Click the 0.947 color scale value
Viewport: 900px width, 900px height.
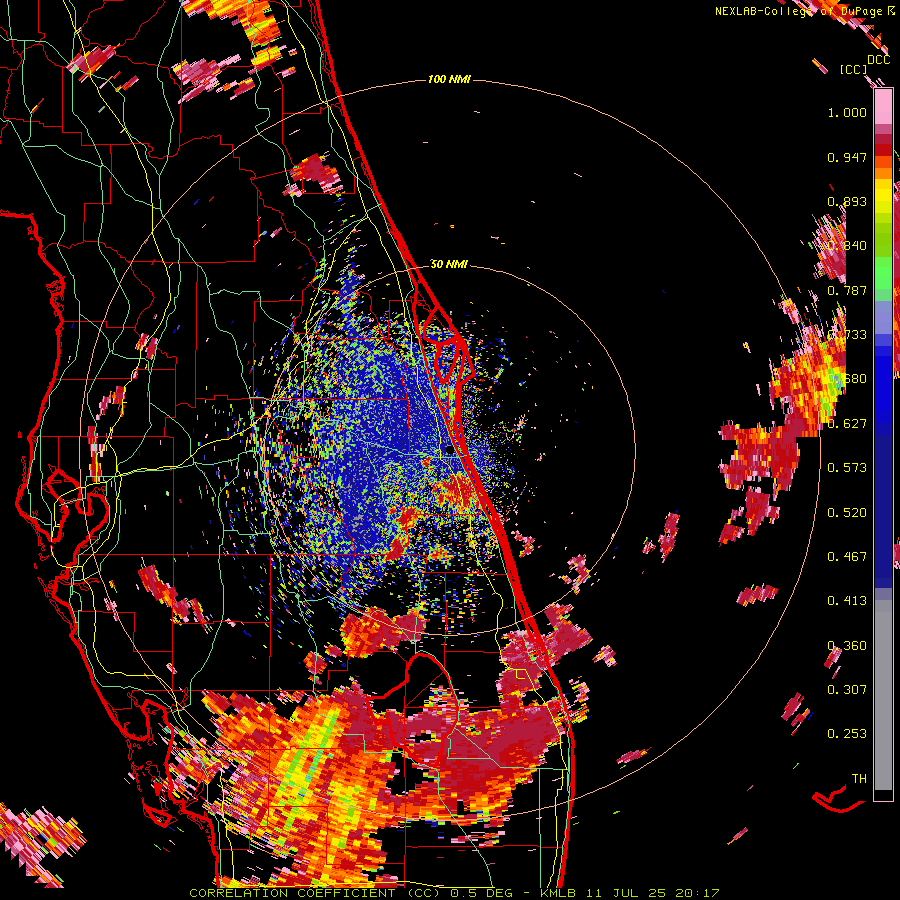click(x=847, y=157)
